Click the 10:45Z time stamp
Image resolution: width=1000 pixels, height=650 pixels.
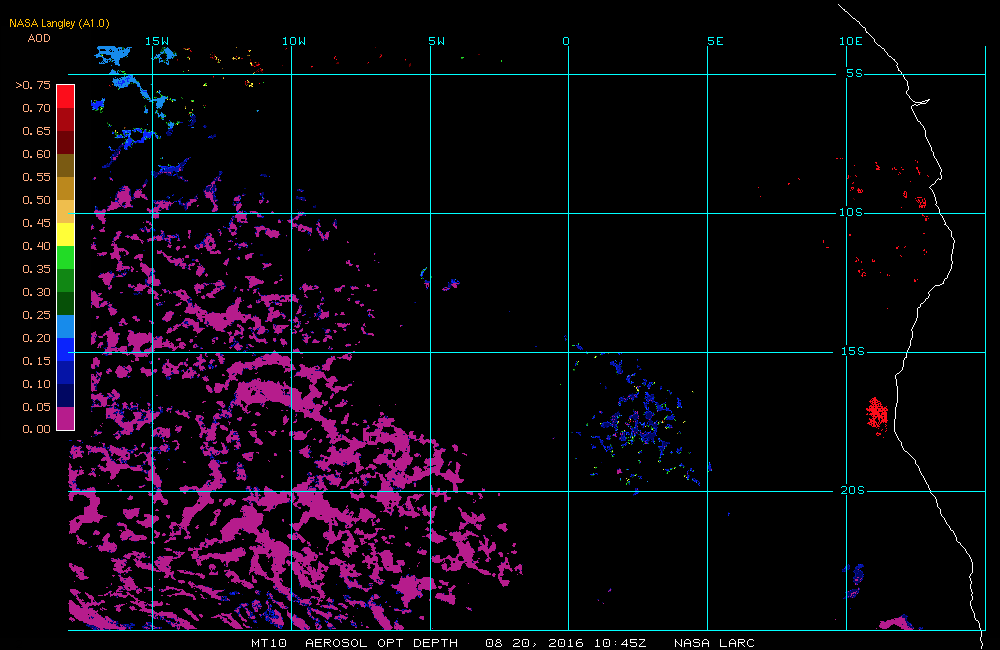620,642
